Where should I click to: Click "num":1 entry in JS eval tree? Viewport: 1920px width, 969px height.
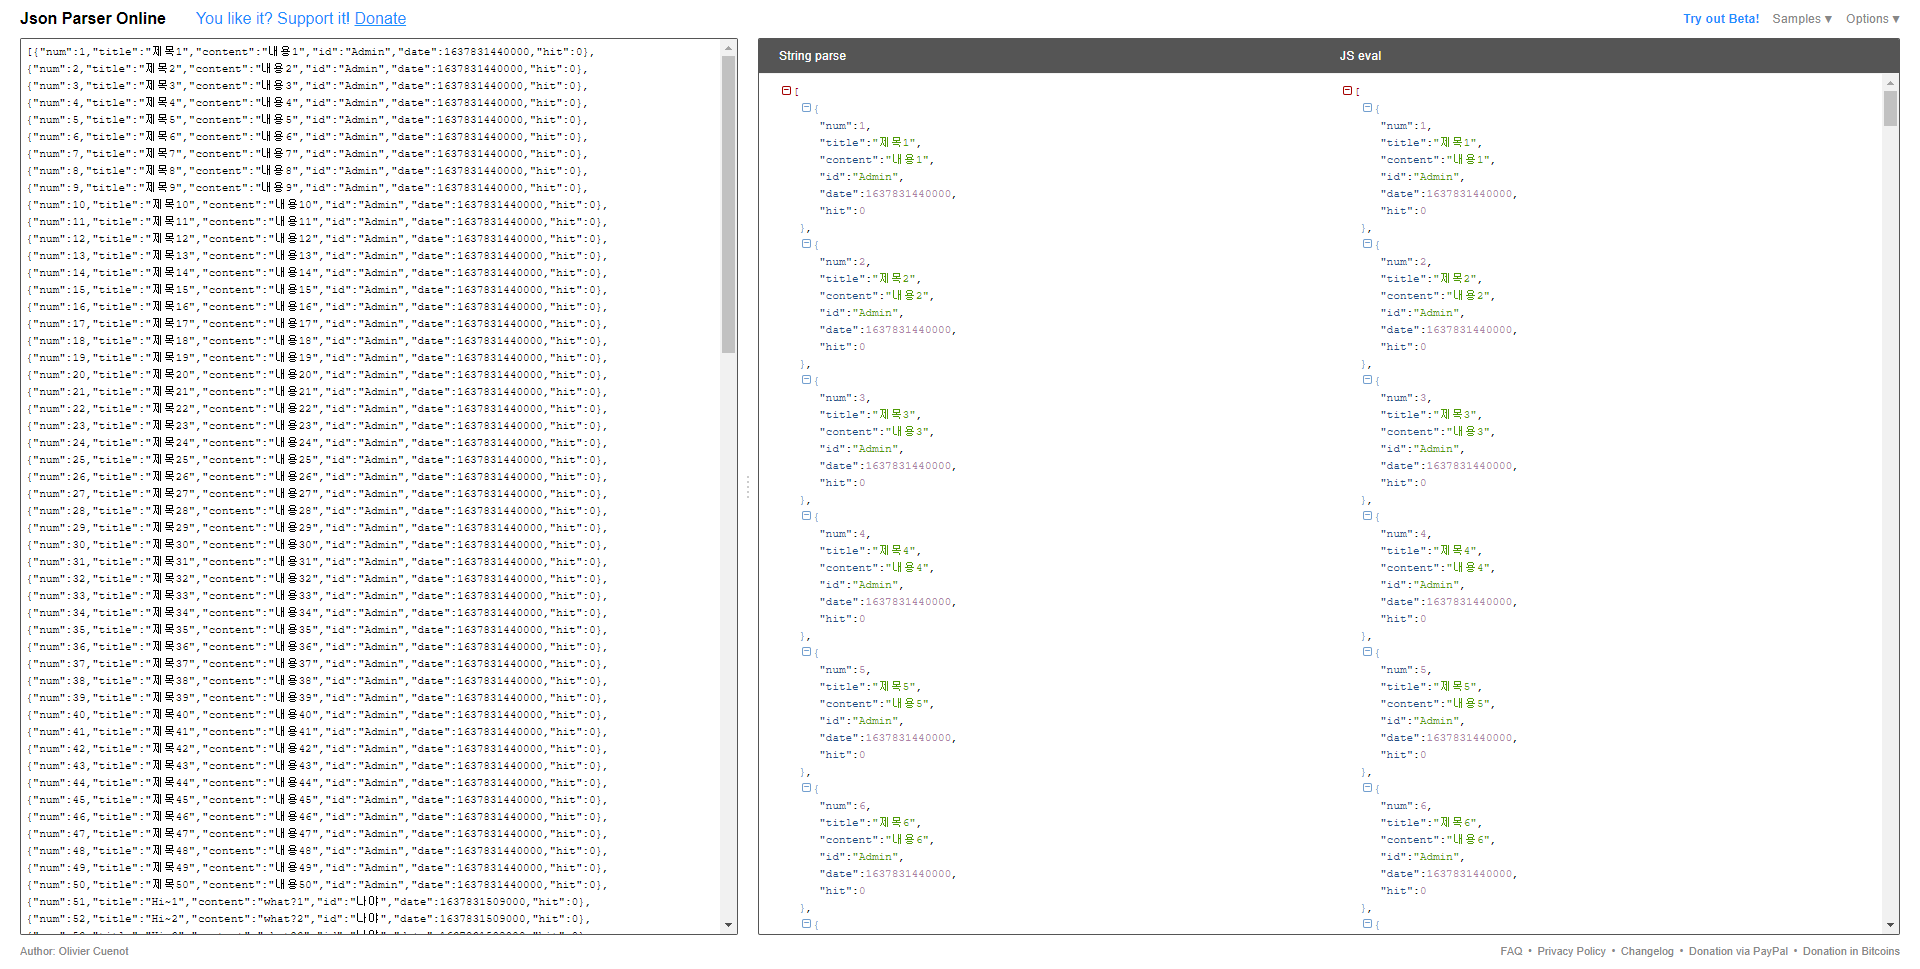pyautogui.click(x=1406, y=126)
